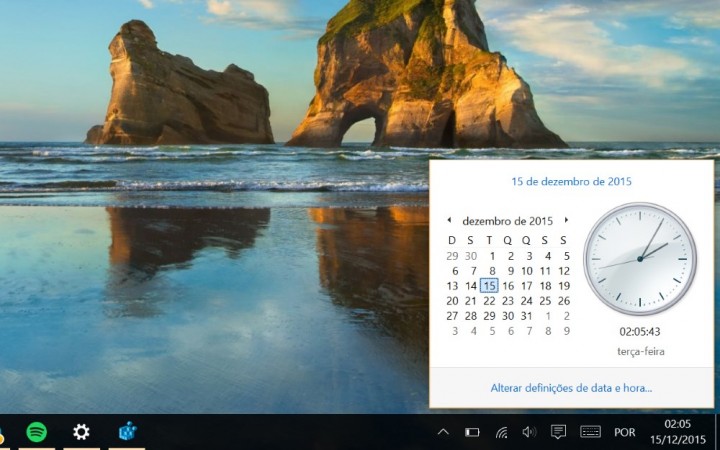Image resolution: width=720 pixels, height=450 pixels.
Task: Go to previous month in calendar
Action: point(449,220)
